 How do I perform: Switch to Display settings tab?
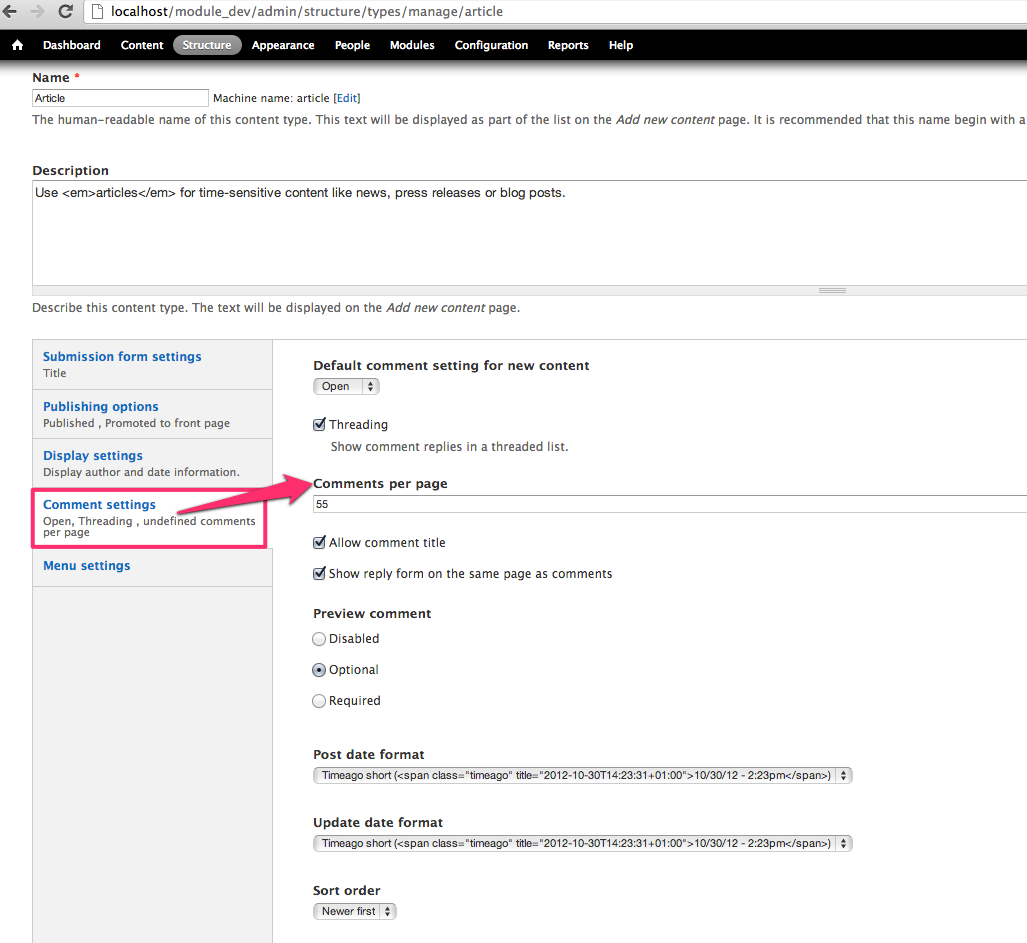[153, 463]
